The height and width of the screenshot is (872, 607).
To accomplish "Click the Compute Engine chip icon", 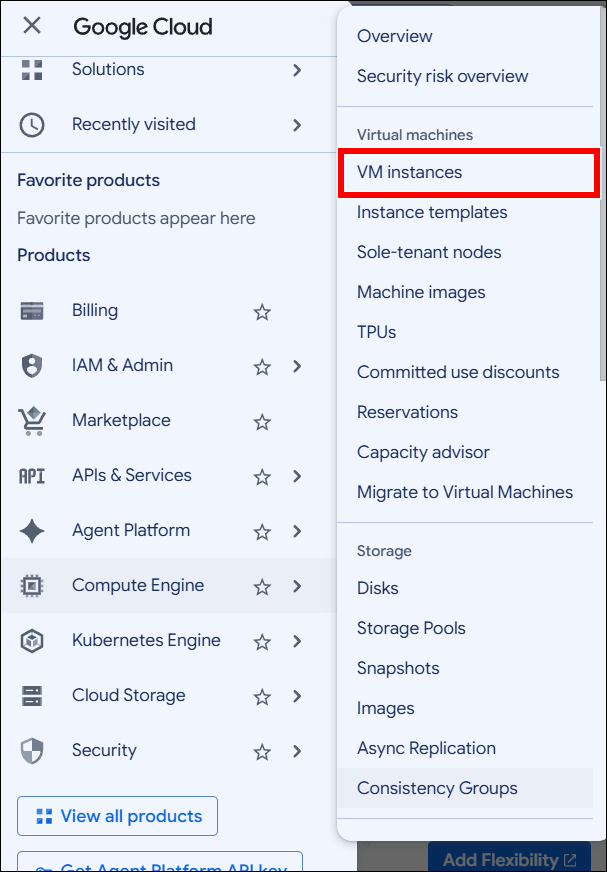I will [x=32, y=586].
